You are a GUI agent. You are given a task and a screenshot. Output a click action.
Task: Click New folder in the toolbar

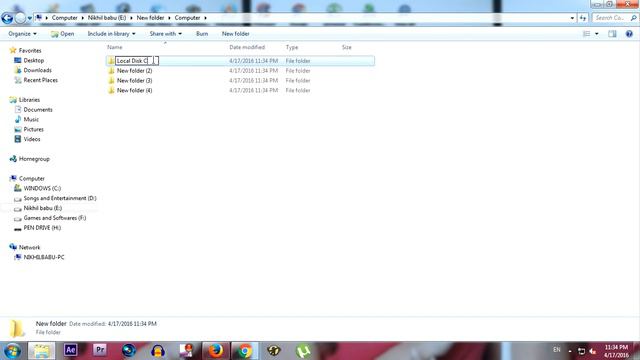pos(236,34)
